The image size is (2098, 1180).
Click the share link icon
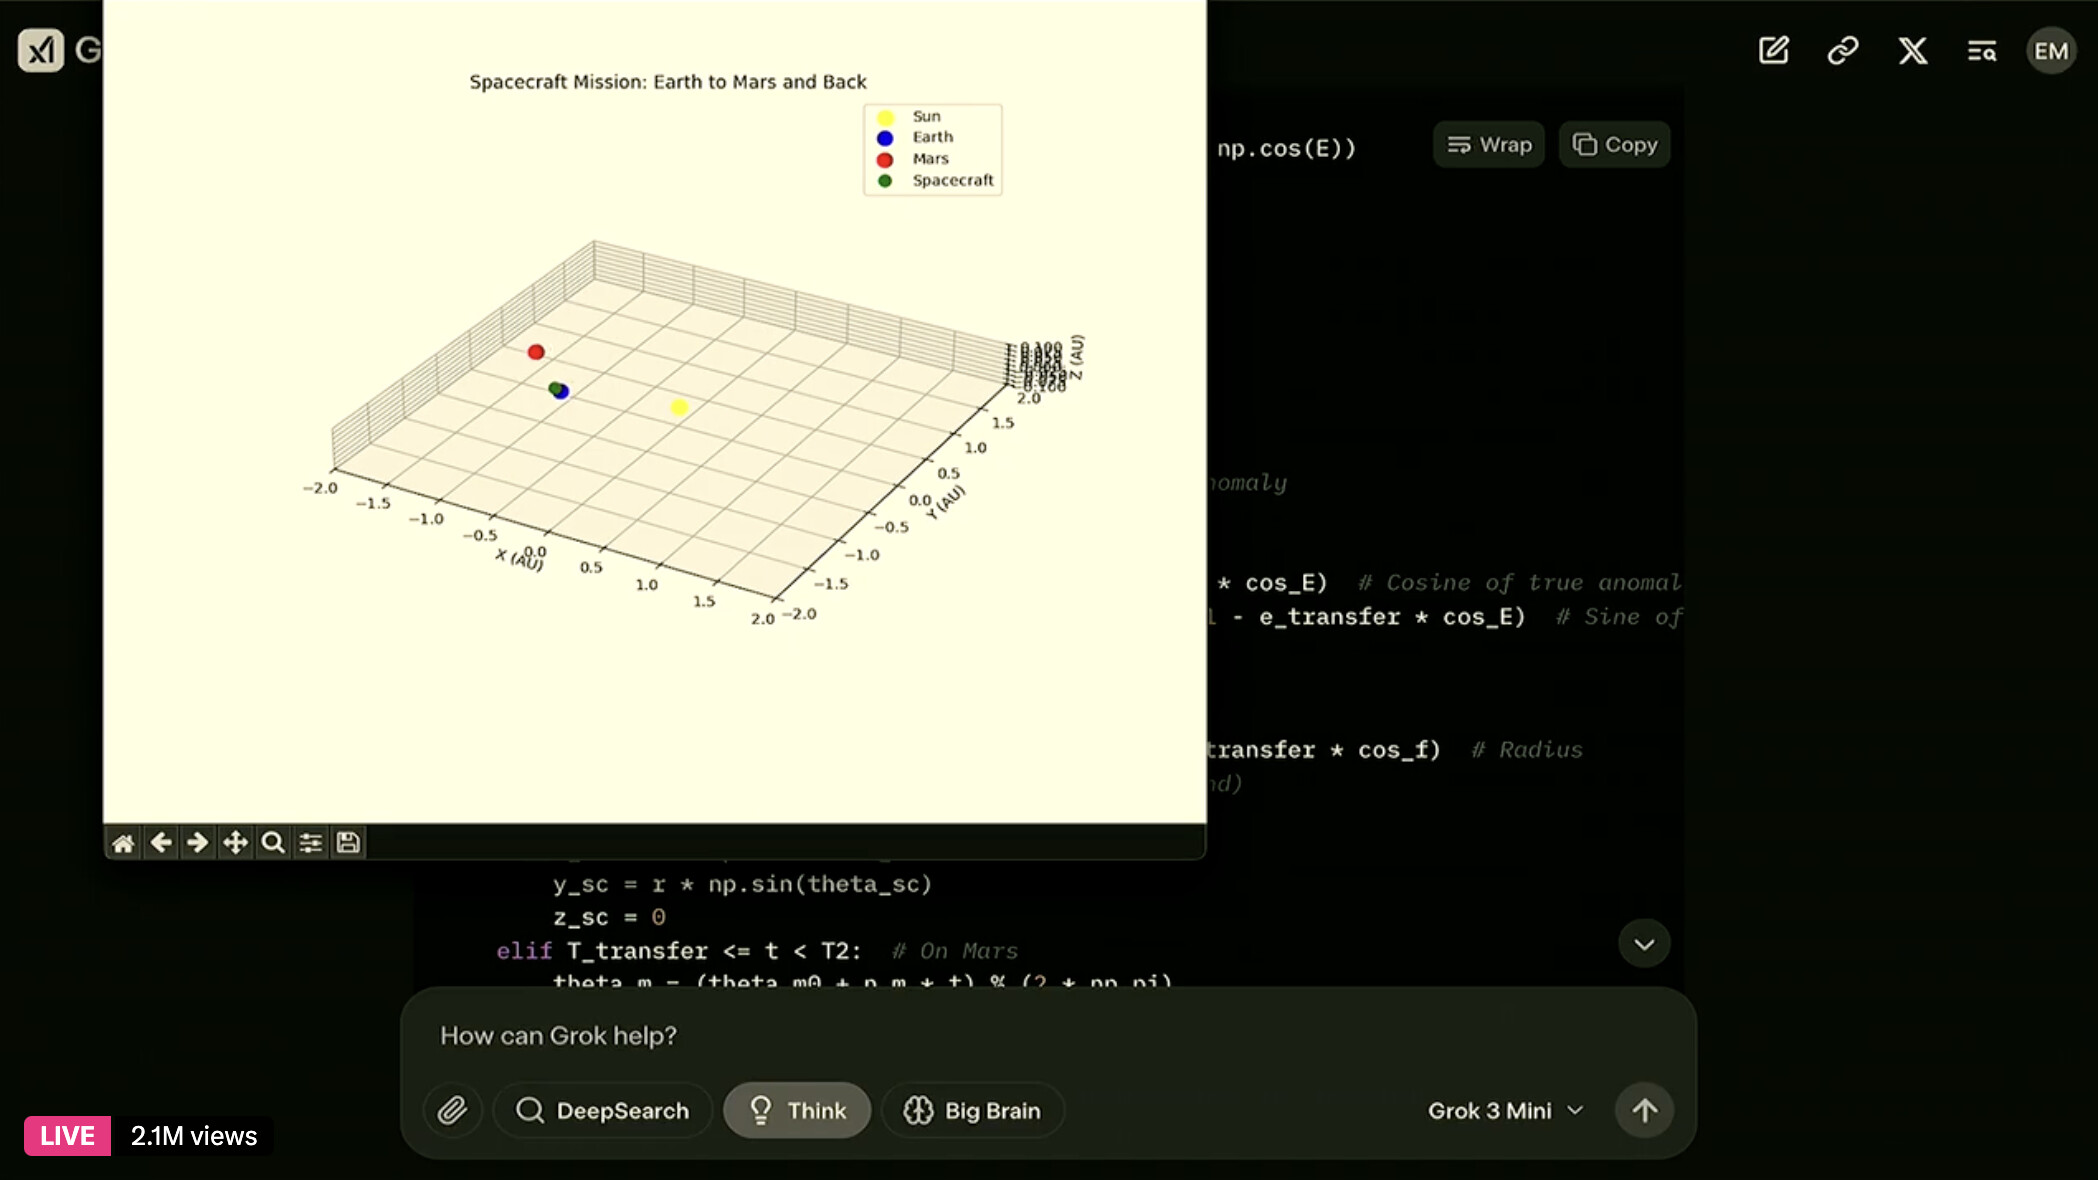coord(1842,50)
